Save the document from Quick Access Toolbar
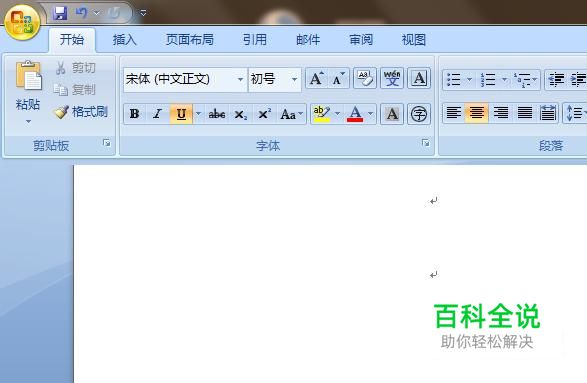 click(x=60, y=13)
